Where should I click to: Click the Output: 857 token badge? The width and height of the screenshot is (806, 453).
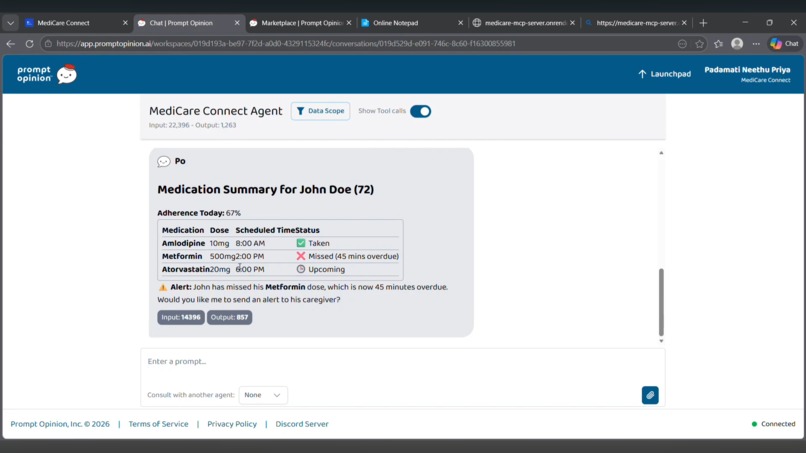coord(229,317)
